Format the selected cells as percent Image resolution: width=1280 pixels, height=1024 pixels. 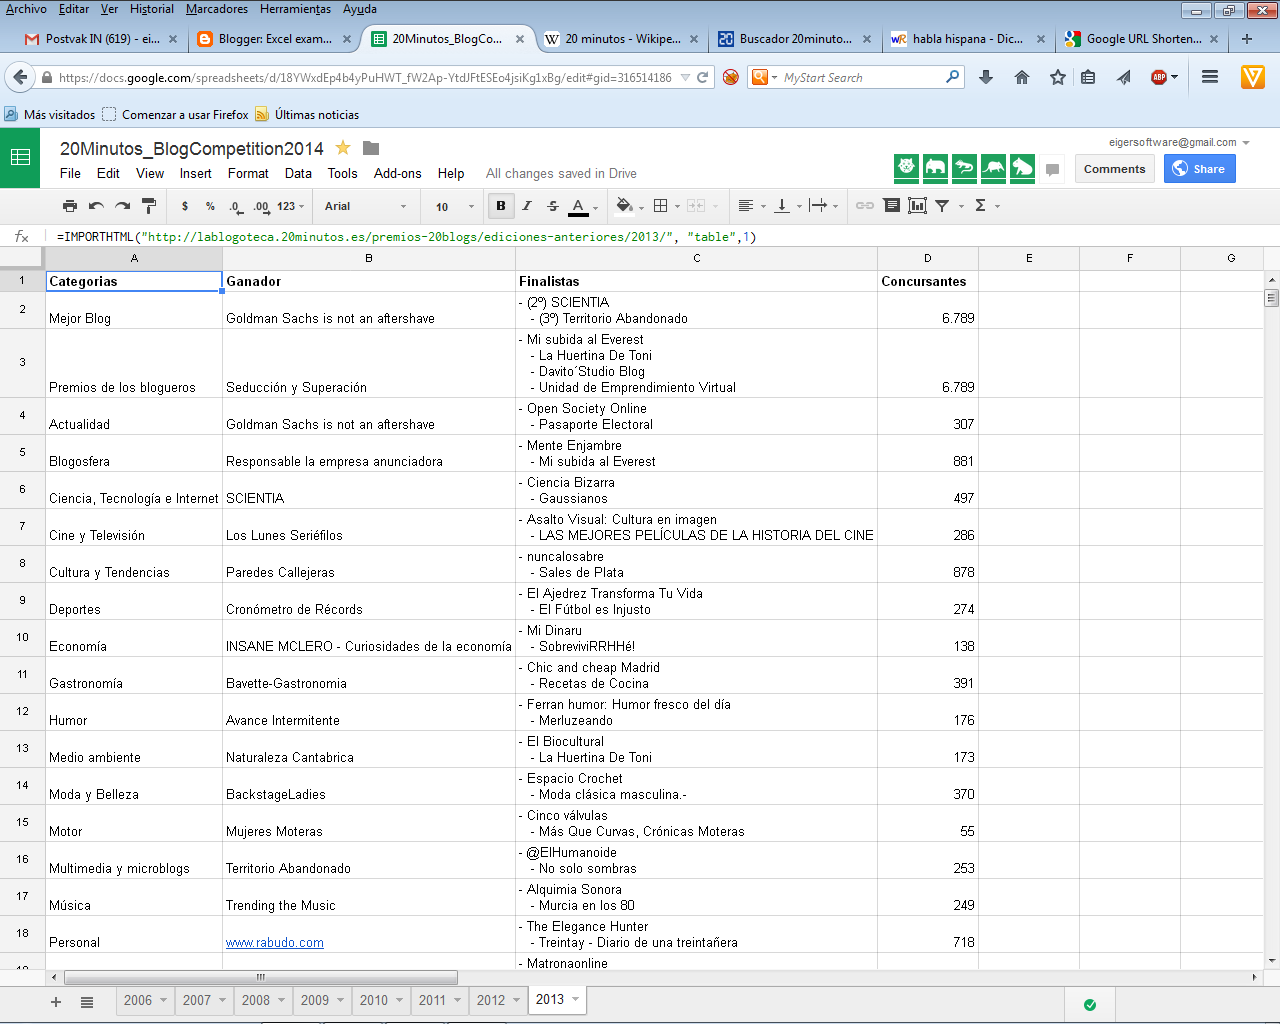coord(210,206)
